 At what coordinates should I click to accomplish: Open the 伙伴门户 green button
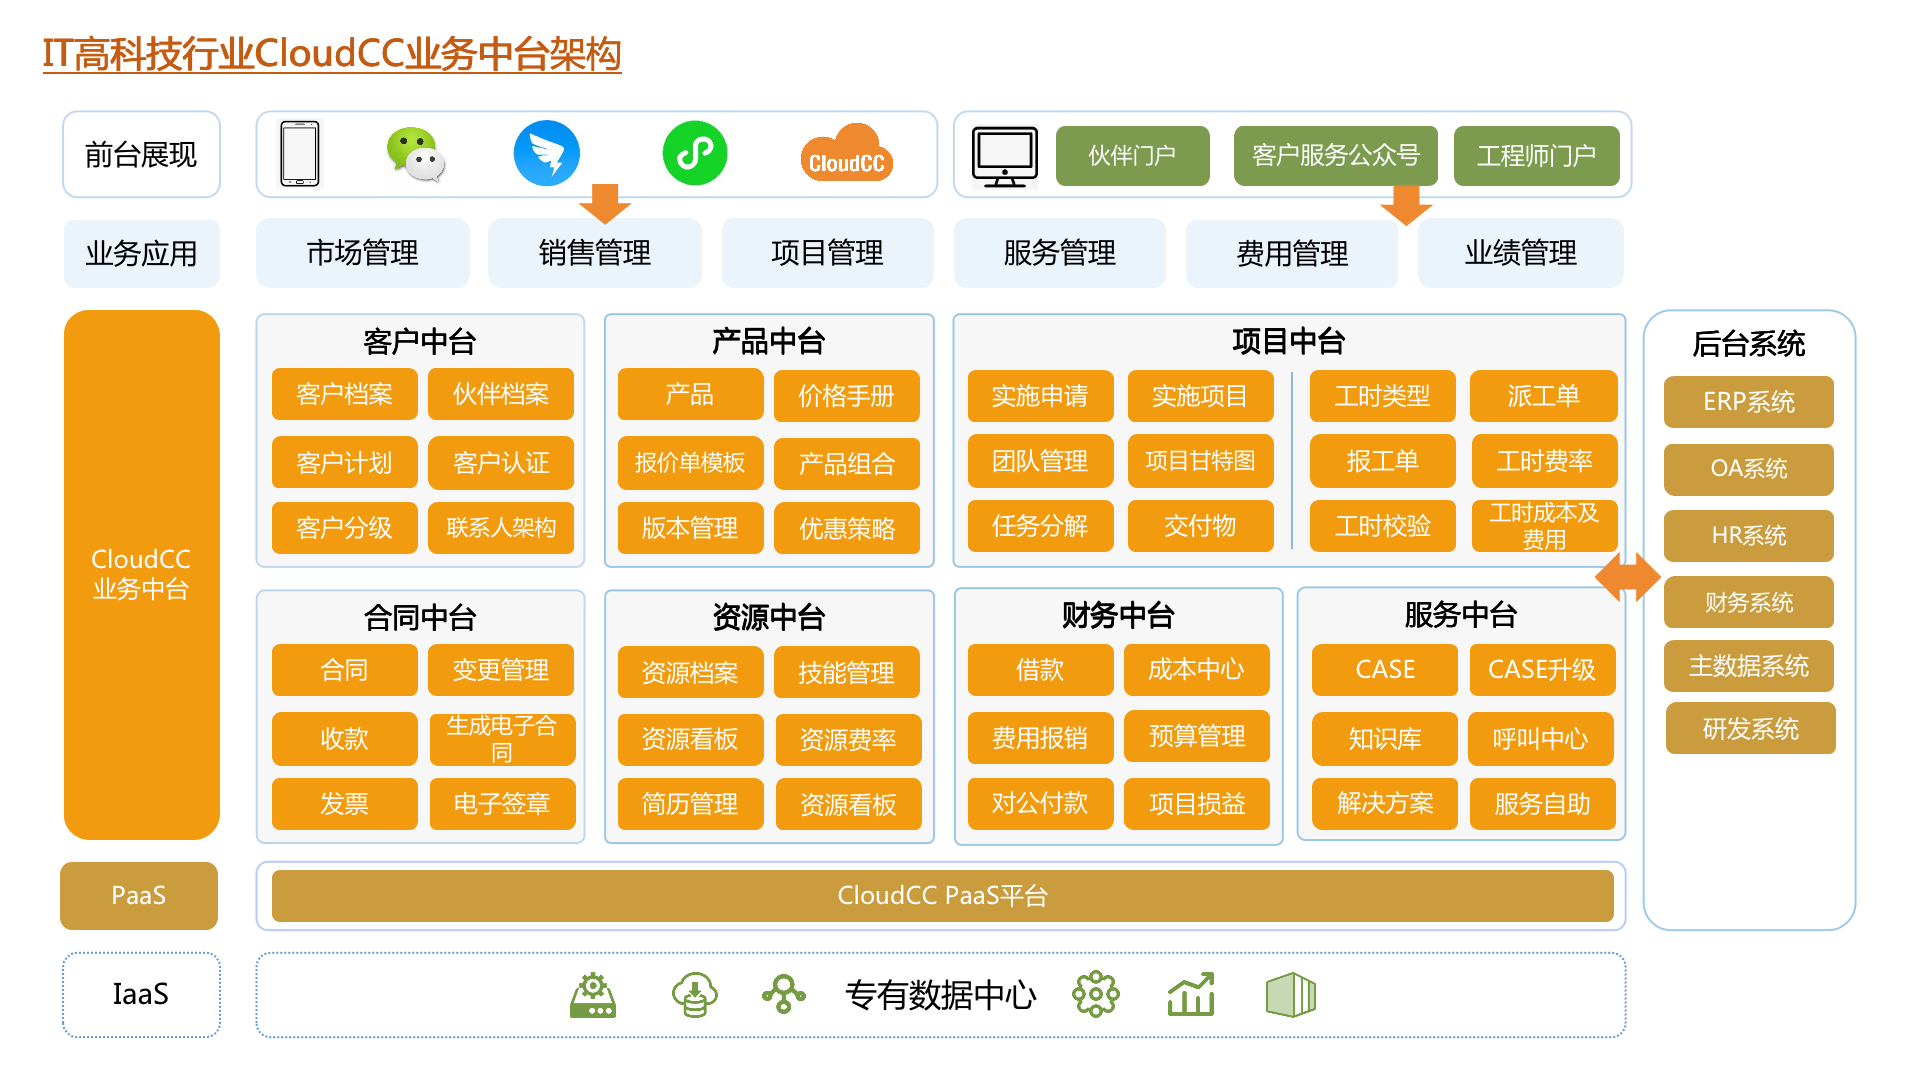click(x=1132, y=156)
